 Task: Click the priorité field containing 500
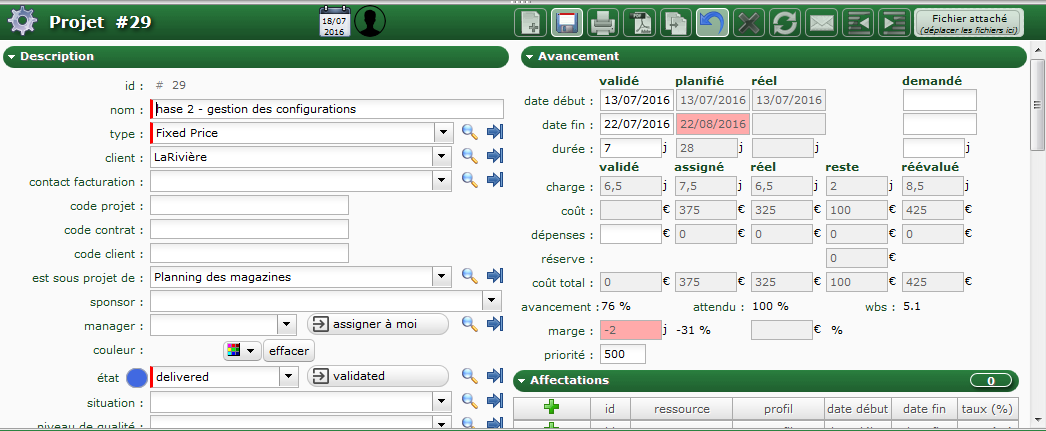(622, 354)
